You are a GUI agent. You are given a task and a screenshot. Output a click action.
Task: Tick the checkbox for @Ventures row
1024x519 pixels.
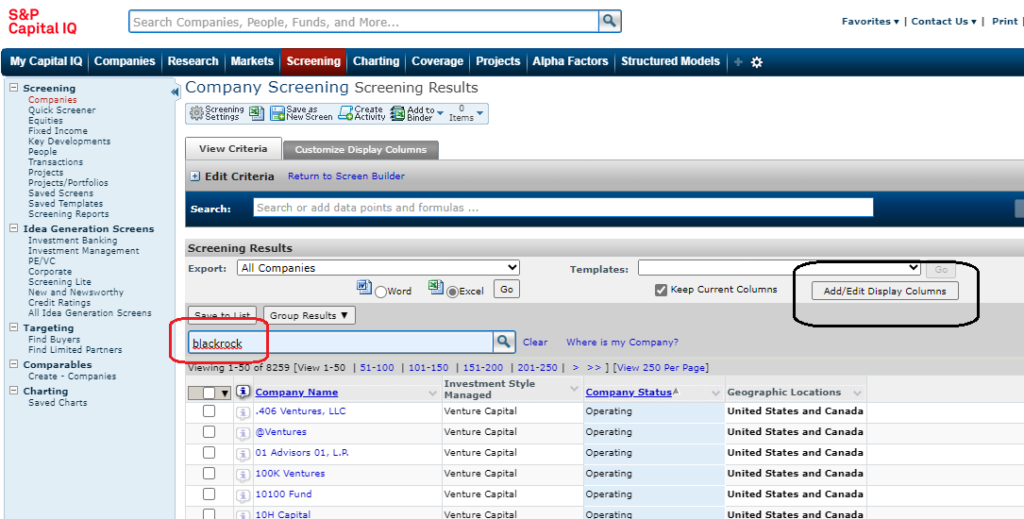tap(209, 432)
